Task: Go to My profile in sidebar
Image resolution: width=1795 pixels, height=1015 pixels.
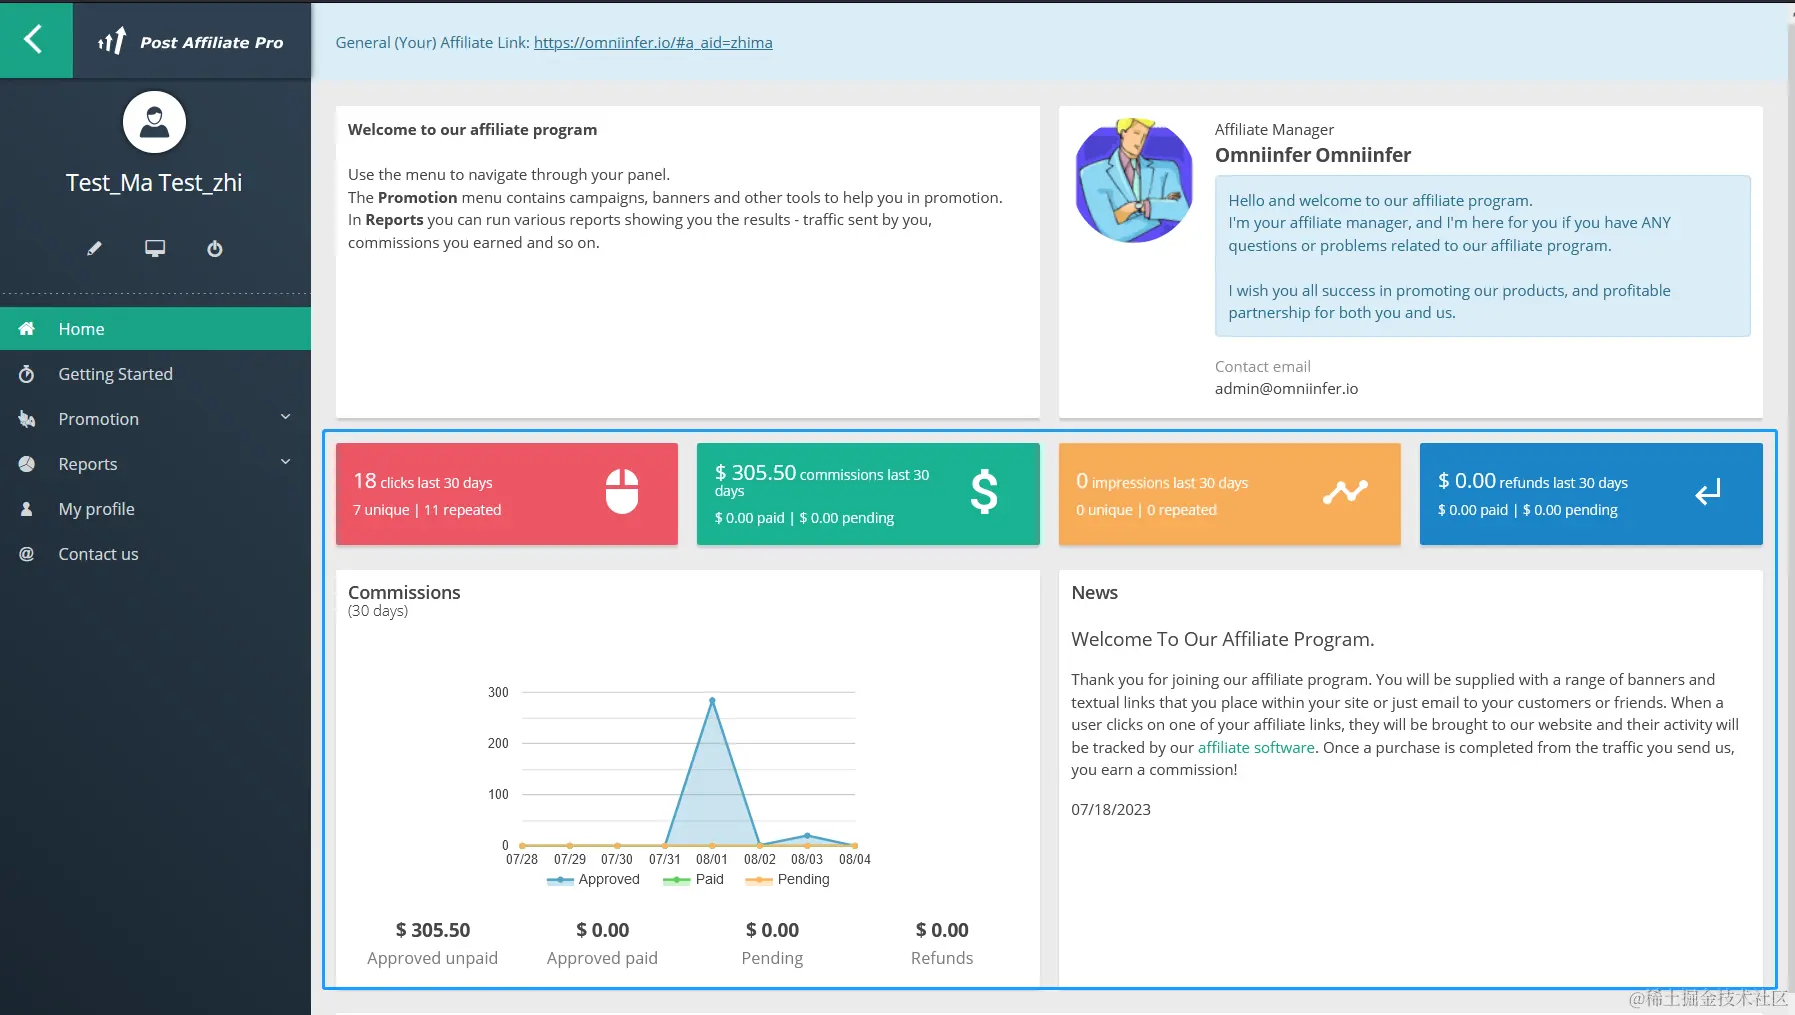Action: click(x=155, y=509)
